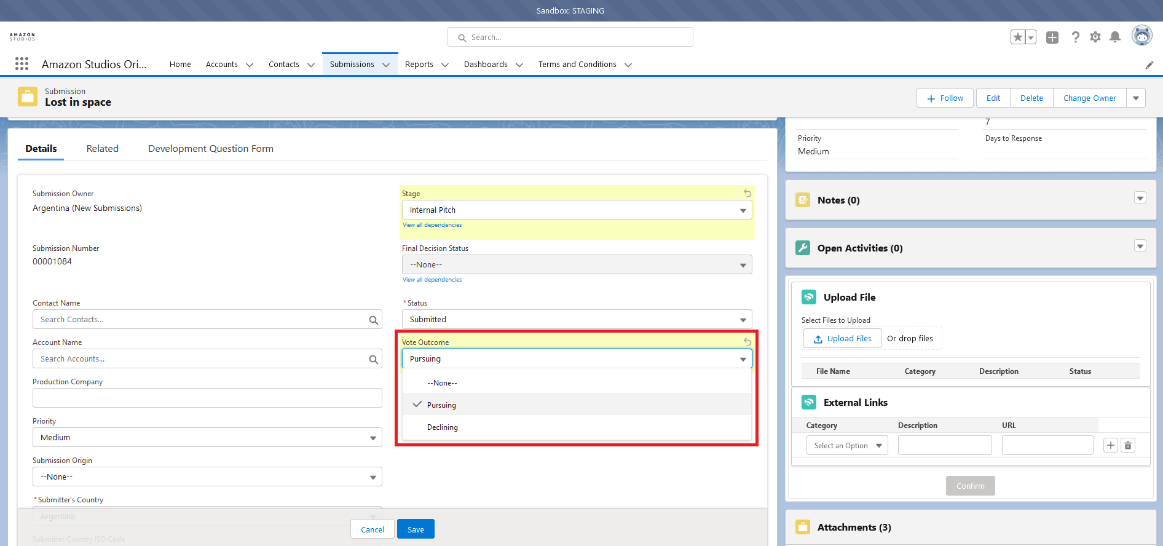Click the Attachments folder icon

click(x=803, y=527)
